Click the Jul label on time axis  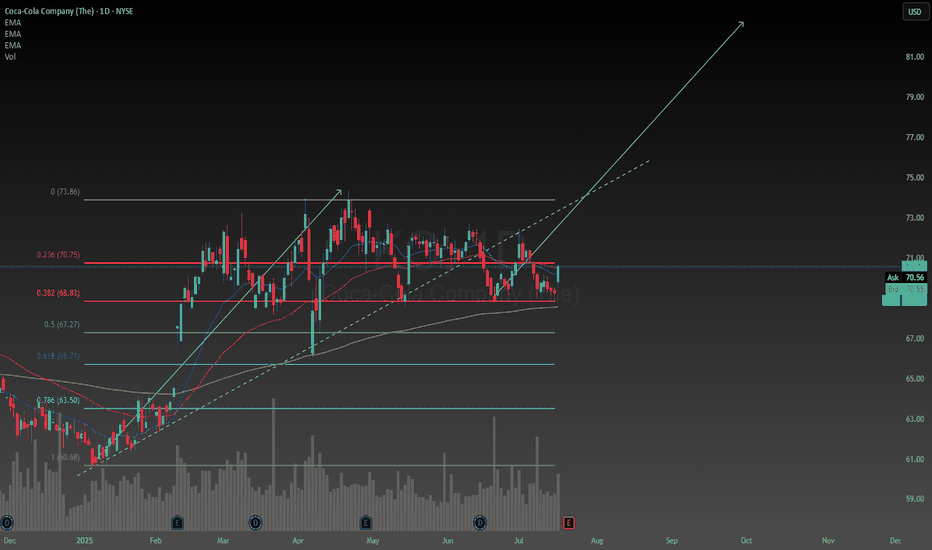[x=519, y=540]
